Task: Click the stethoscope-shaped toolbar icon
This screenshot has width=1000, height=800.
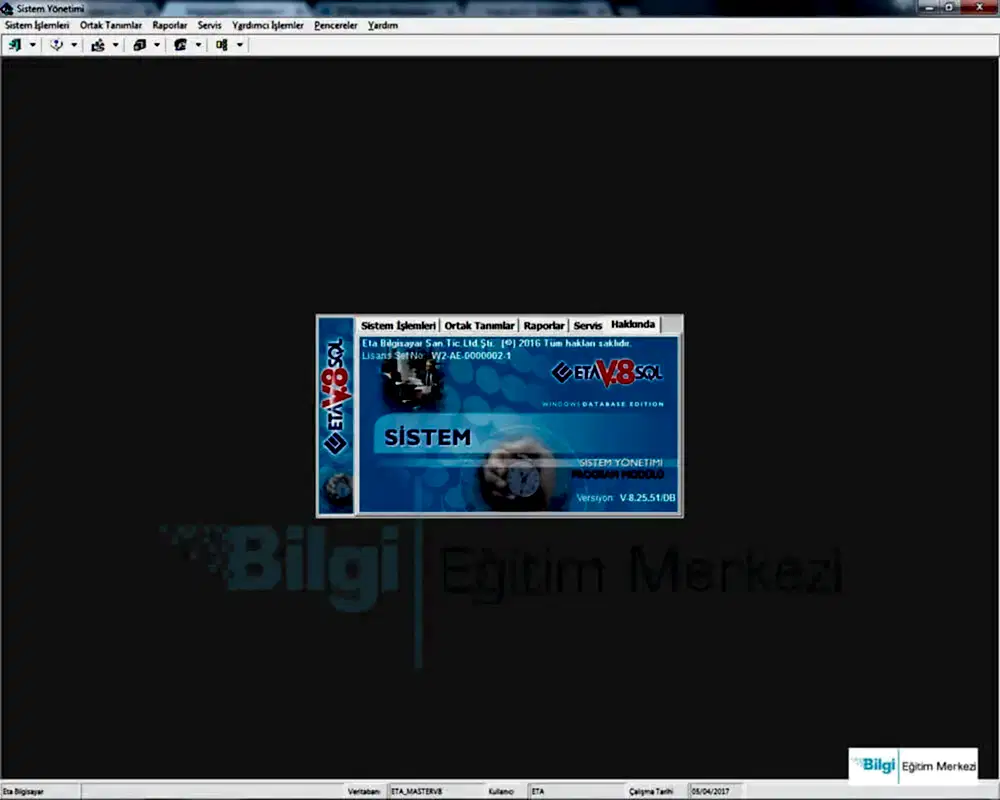Action: (58, 45)
